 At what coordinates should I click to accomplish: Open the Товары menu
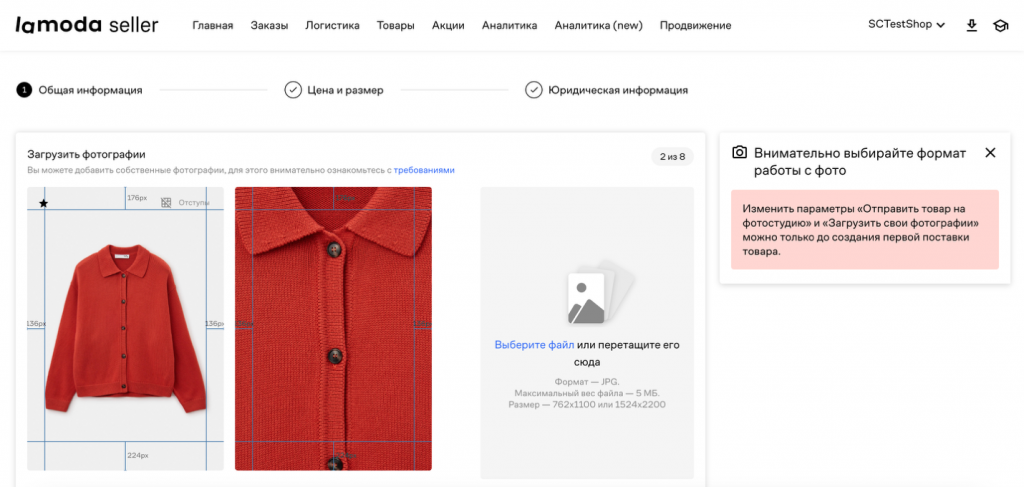[x=396, y=25]
